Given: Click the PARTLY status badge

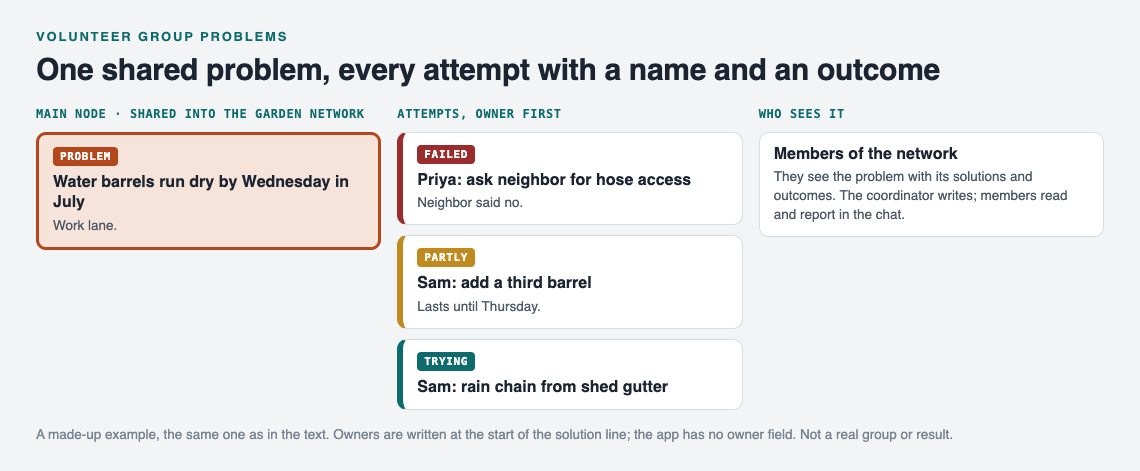Looking at the screenshot, I should click(446, 257).
